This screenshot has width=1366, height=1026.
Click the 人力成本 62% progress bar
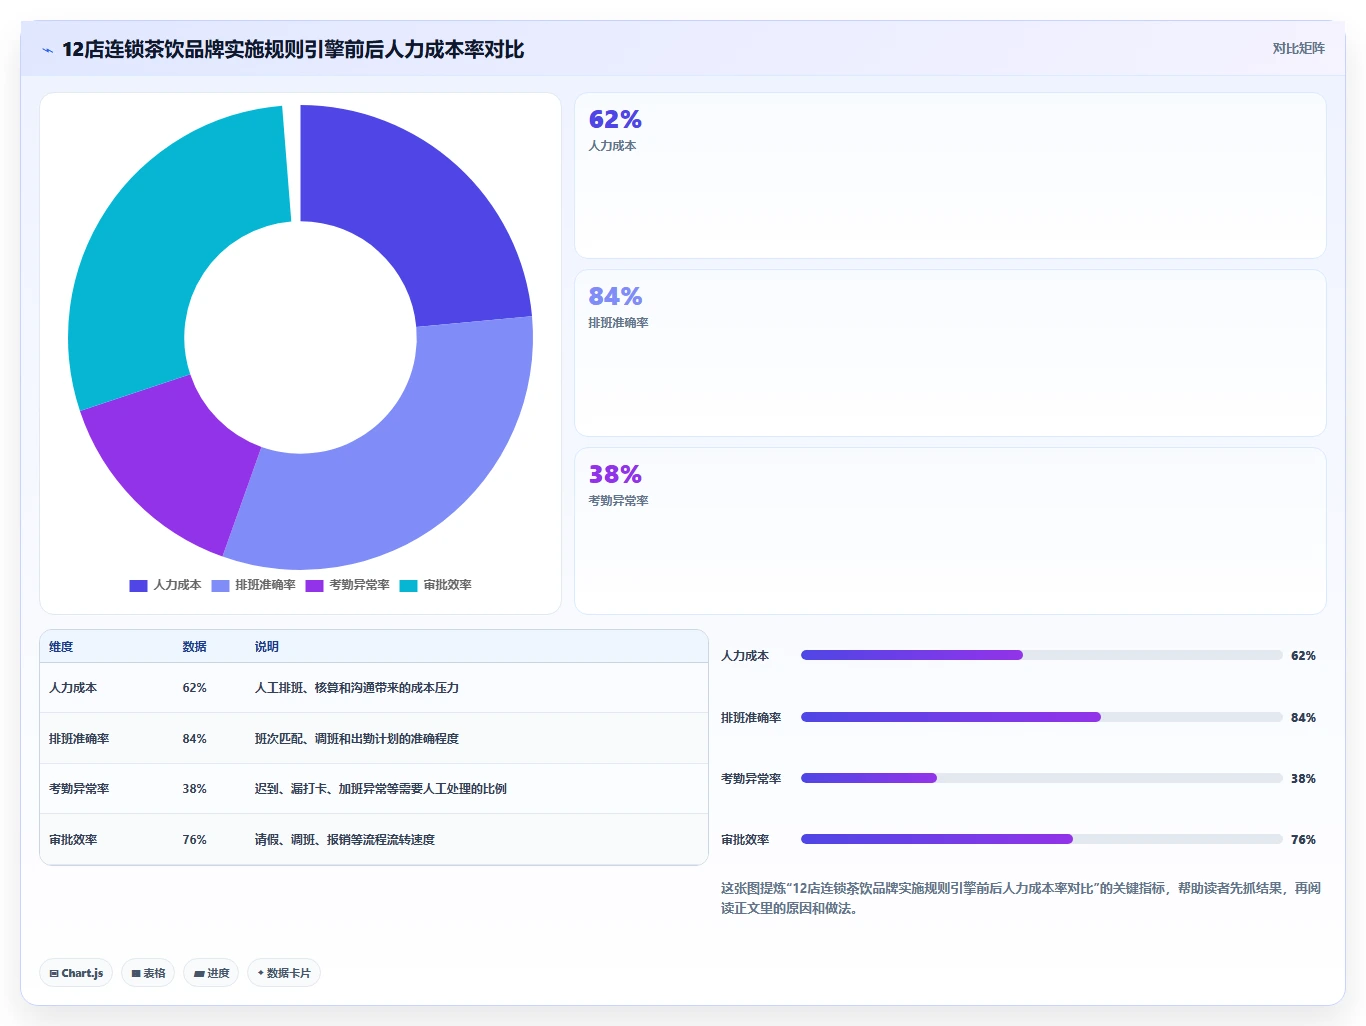tap(1041, 655)
